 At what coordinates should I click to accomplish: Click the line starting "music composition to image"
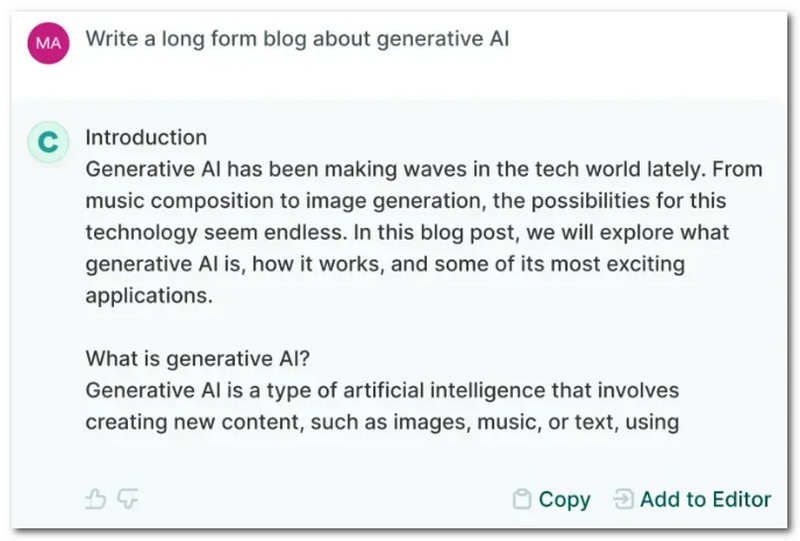[404, 203]
